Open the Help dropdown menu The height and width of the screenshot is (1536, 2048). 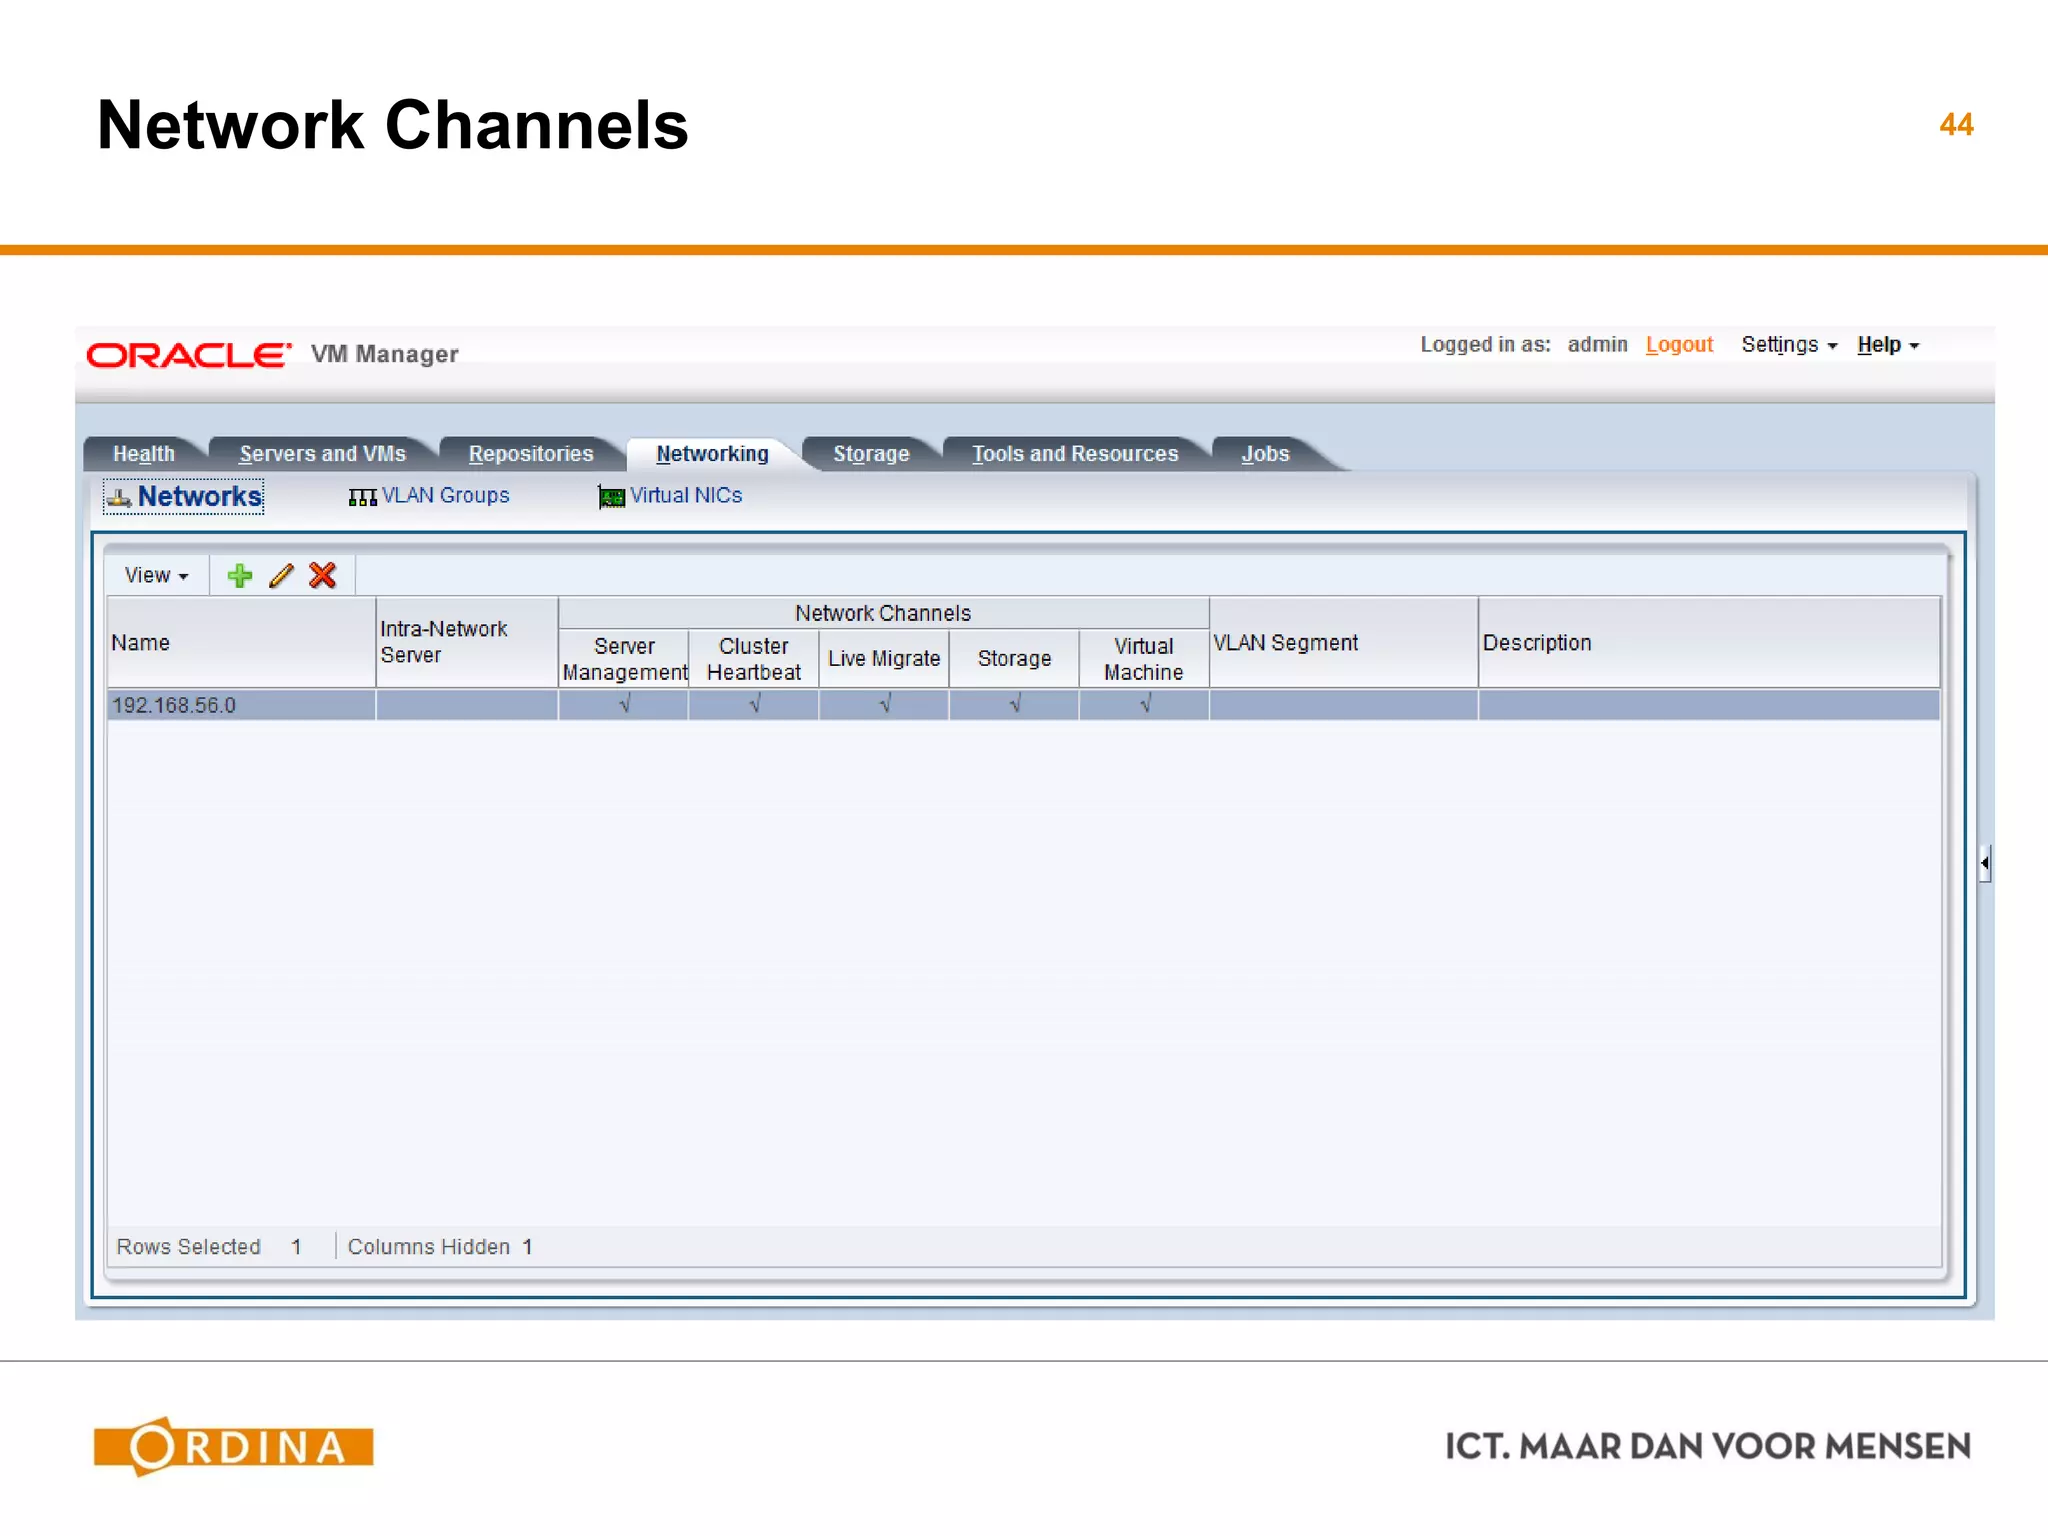click(1888, 345)
